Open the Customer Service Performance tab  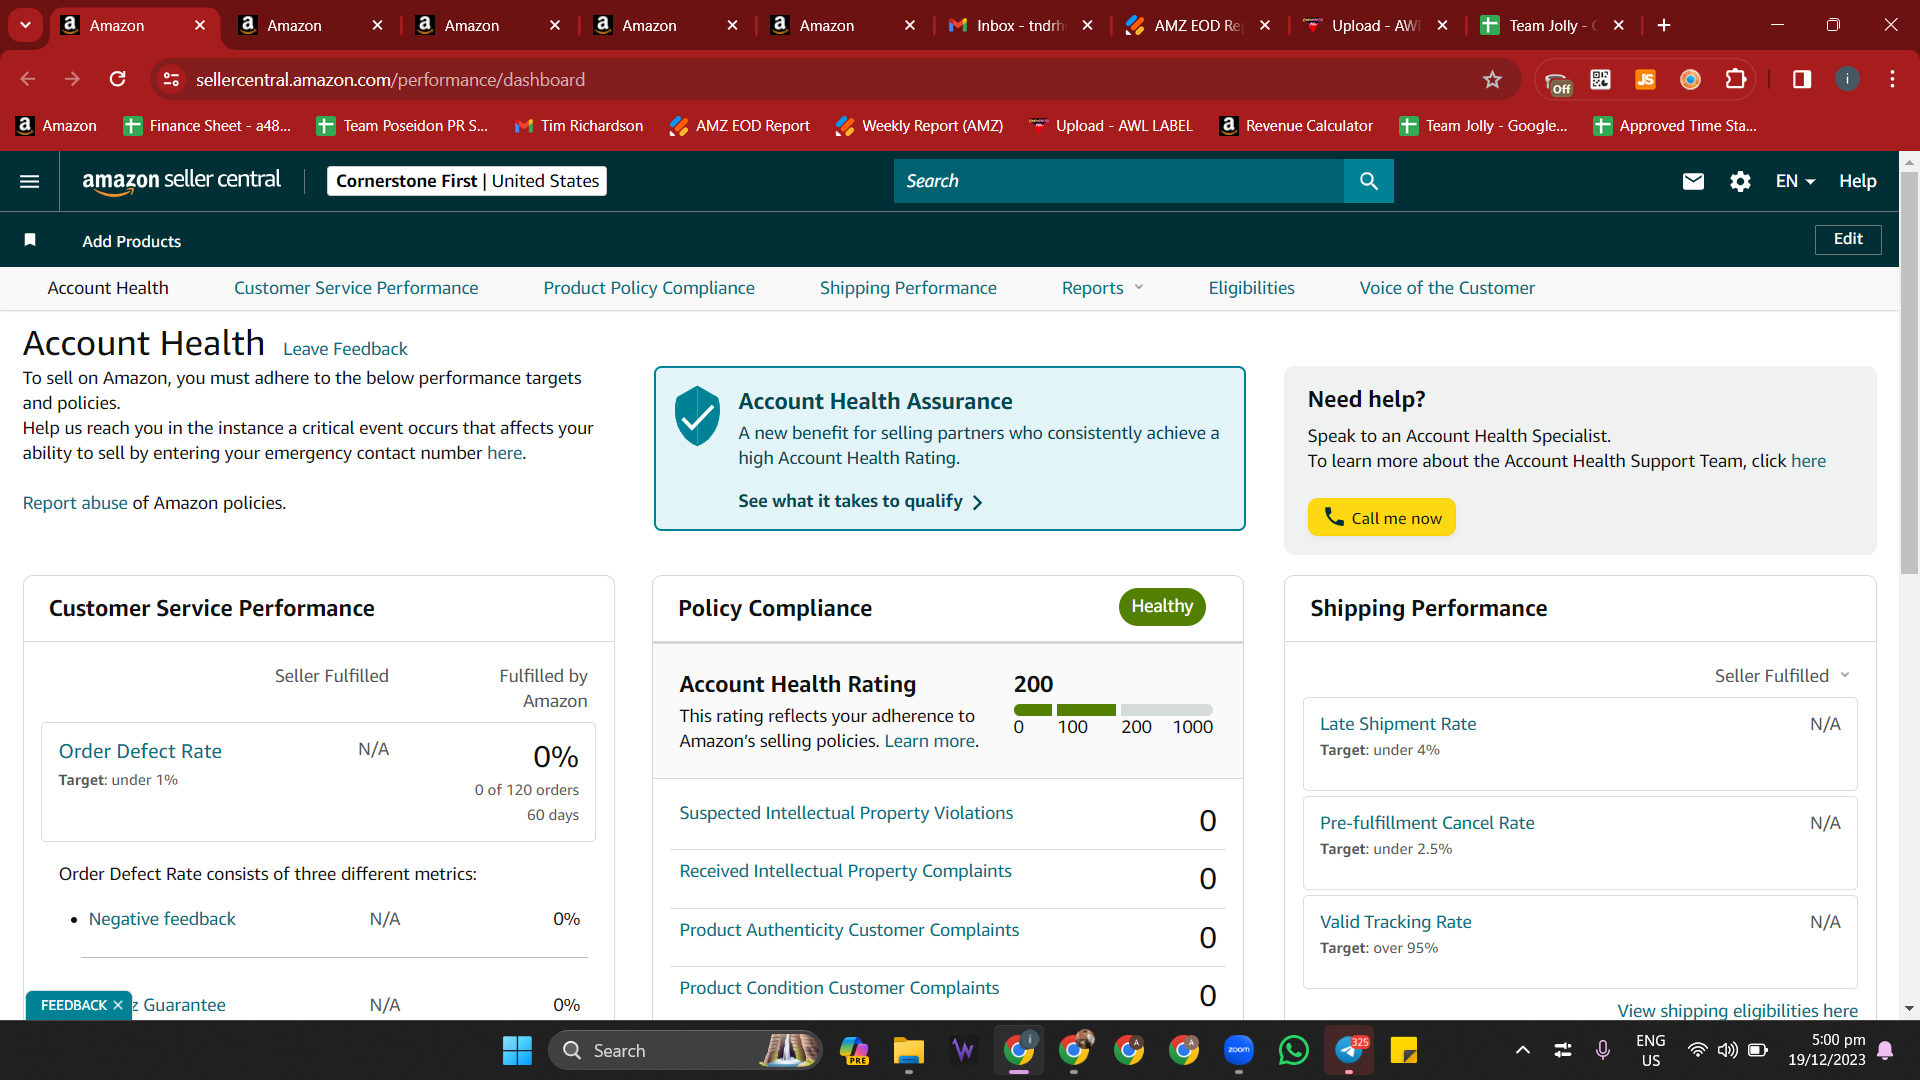[356, 288]
